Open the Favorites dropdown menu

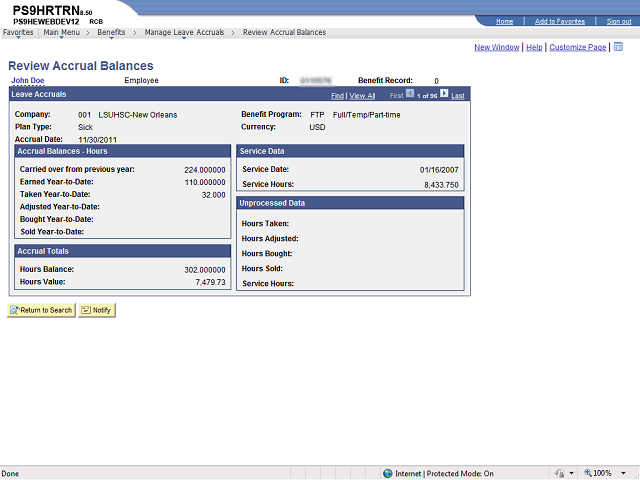click(x=18, y=32)
